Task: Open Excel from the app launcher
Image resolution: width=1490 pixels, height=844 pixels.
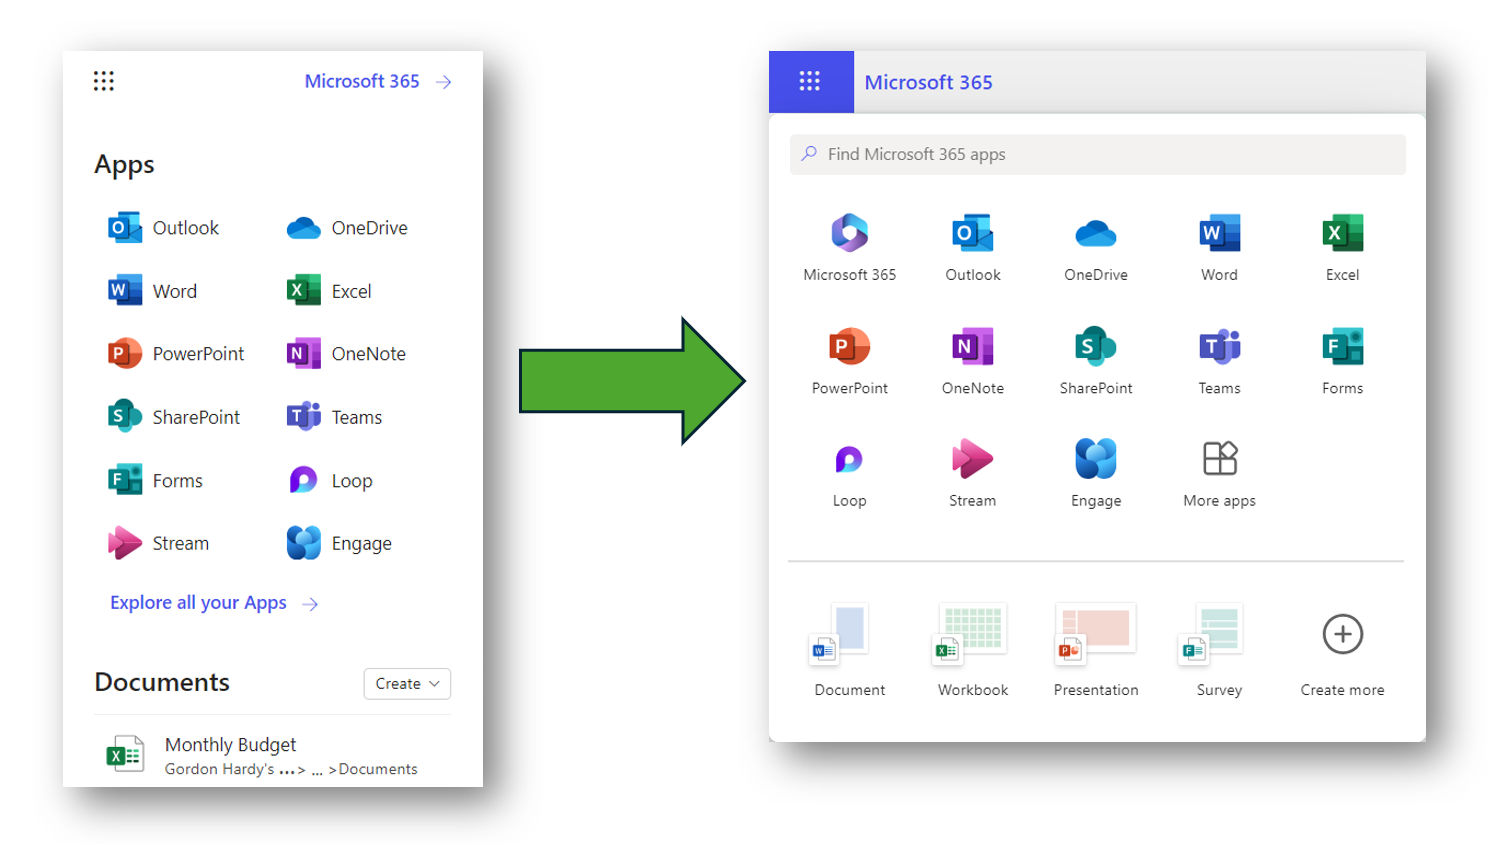Action: 1341,232
